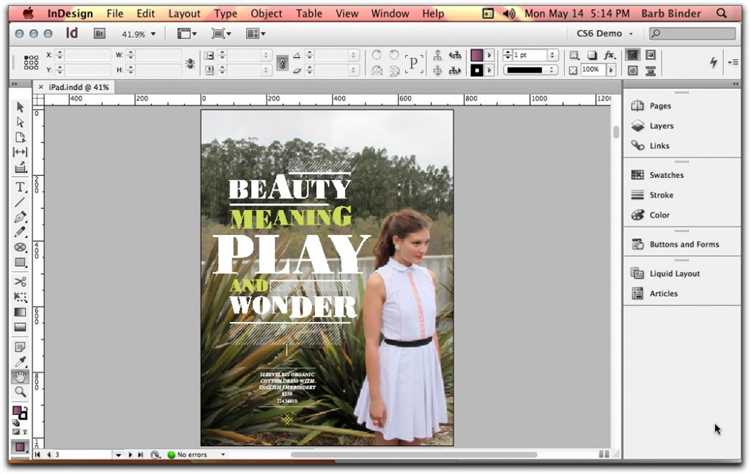The width and height of the screenshot is (750, 474).
Task: Select the Free Transform tool
Action: click(x=20, y=297)
